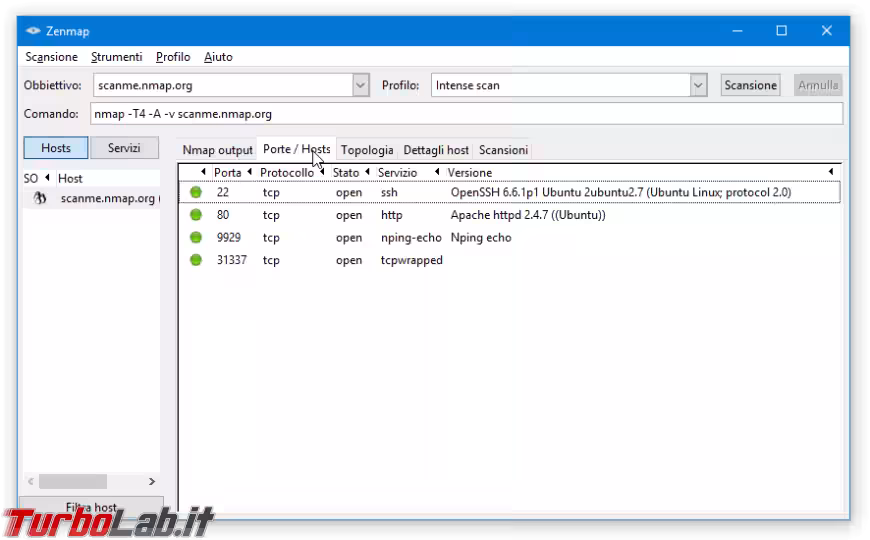Switch to the Dettagli host tab
Viewport: 870px width, 540px height.
tap(436, 150)
